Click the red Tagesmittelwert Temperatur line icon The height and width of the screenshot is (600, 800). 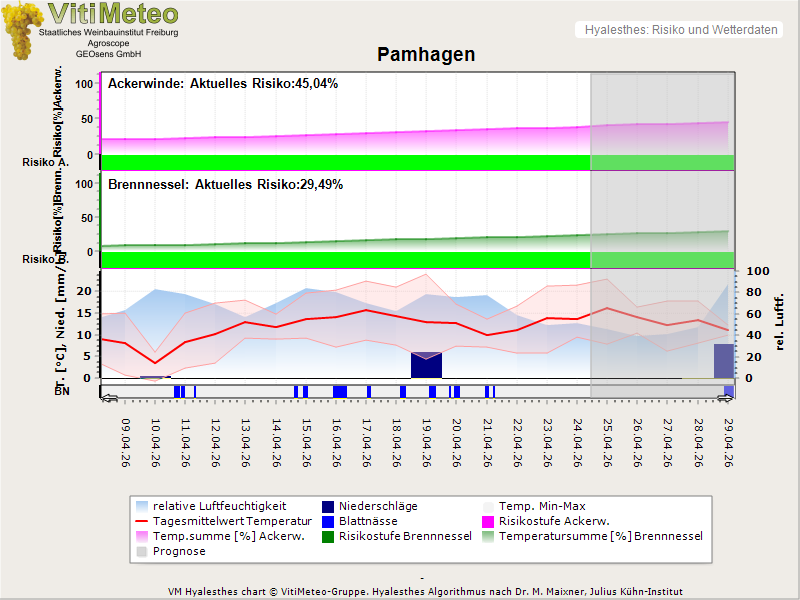click(144, 521)
